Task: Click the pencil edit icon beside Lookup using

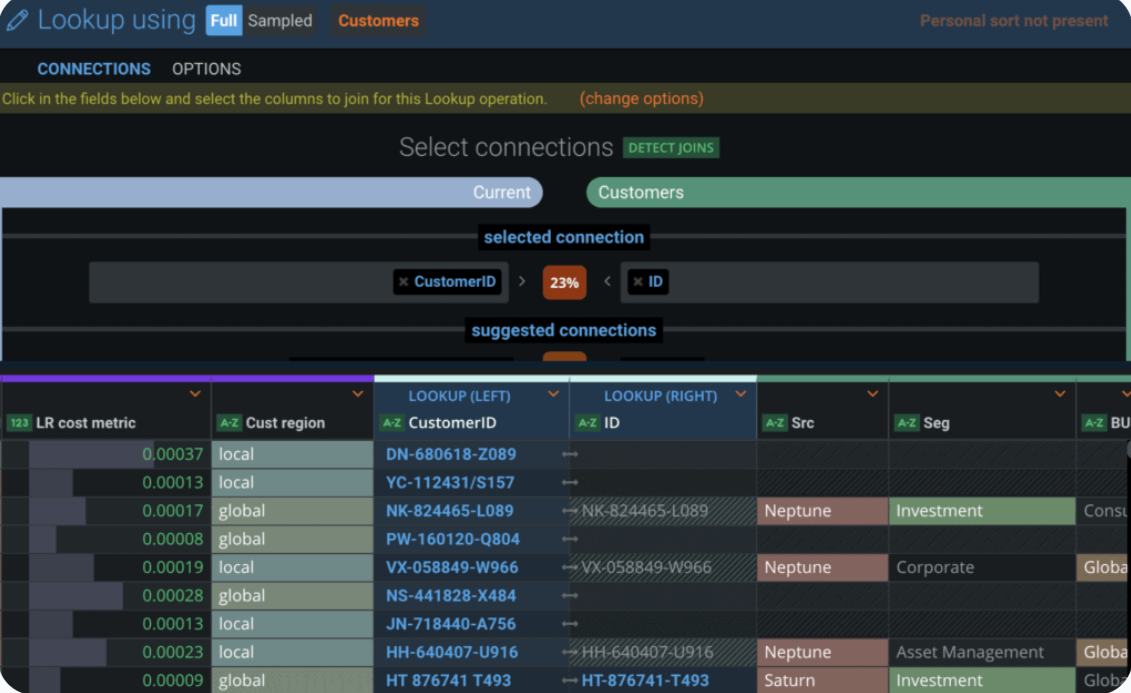Action: pos(17,20)
